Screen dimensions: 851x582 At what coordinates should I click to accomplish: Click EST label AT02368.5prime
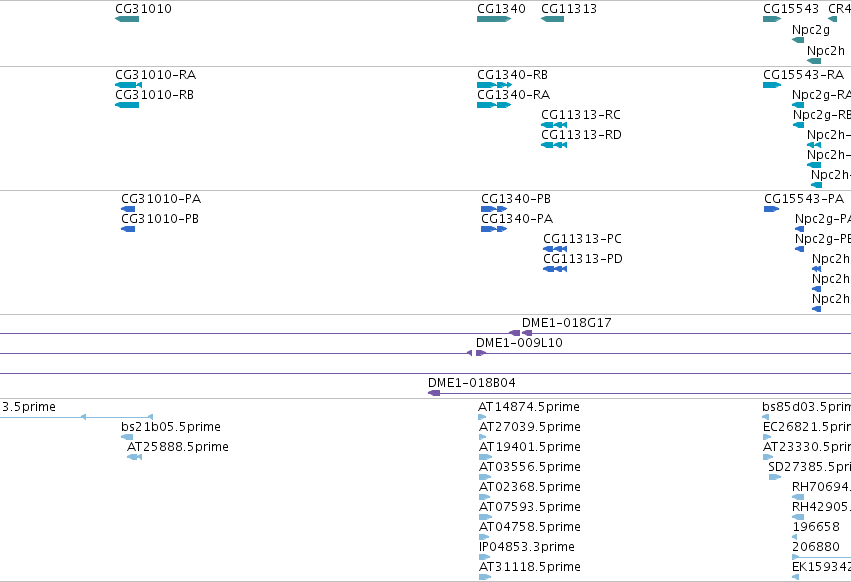tap(530, 487)
